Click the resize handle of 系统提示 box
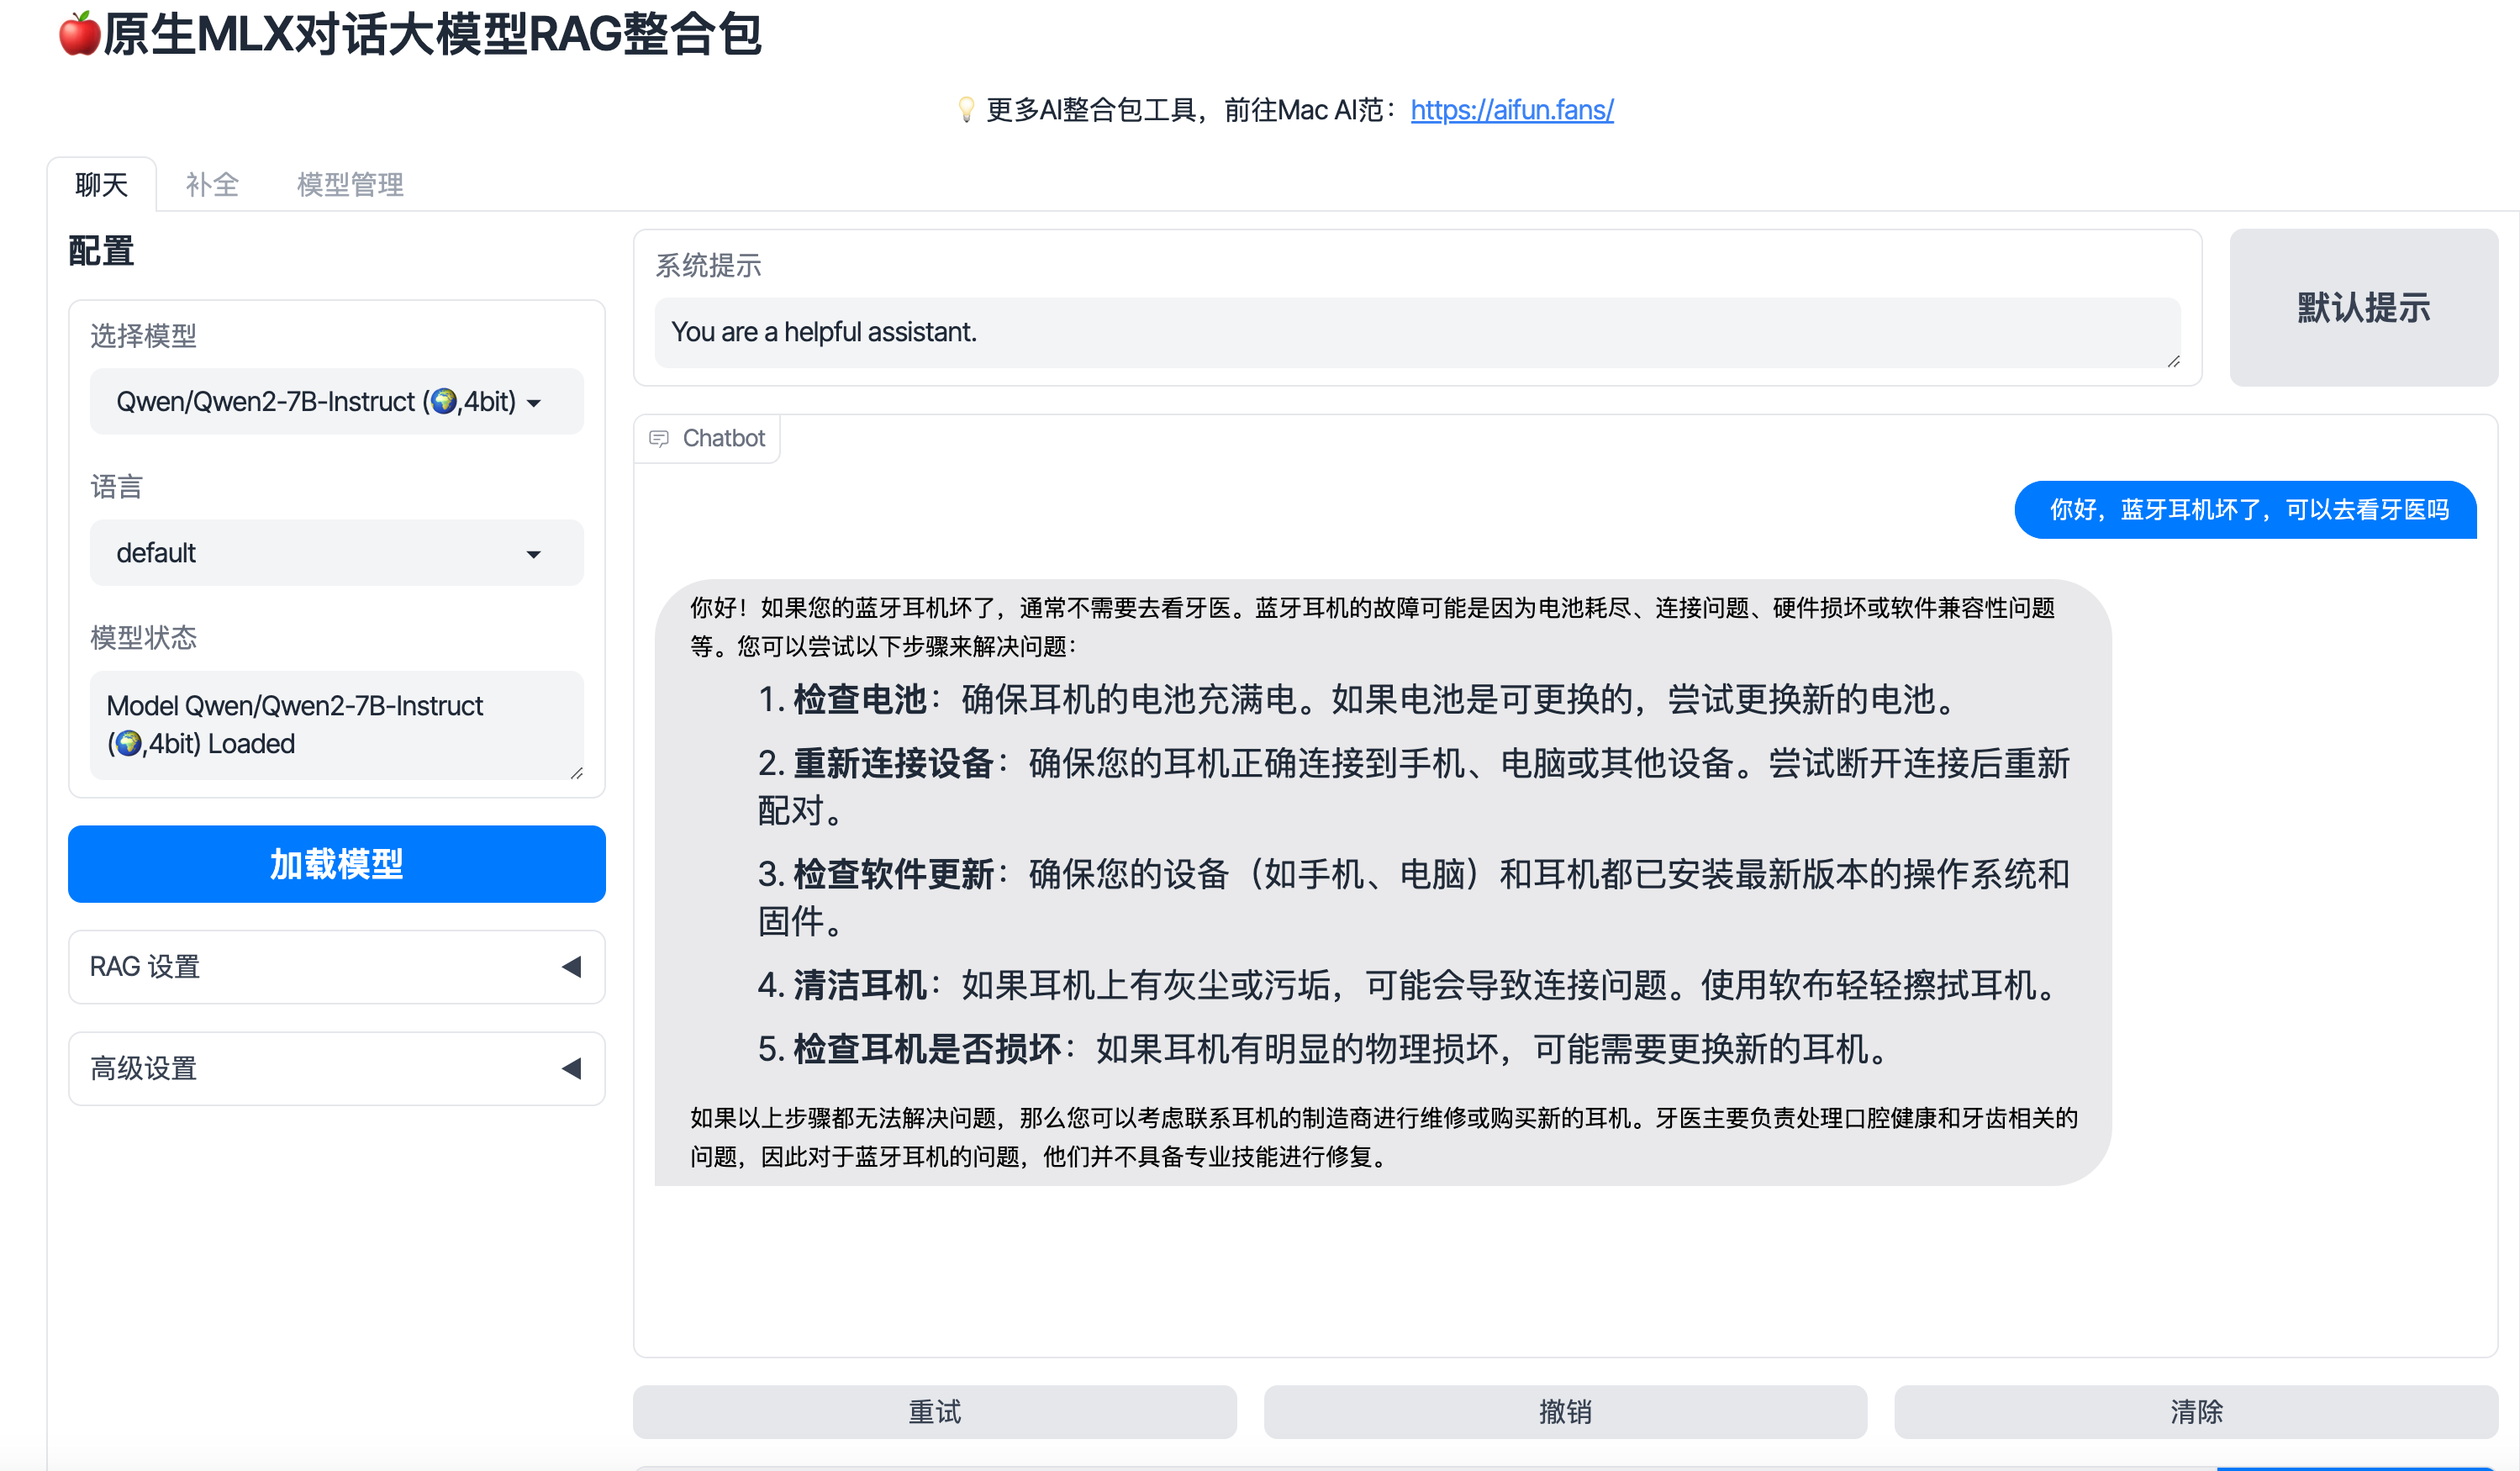 (2173, 361)
